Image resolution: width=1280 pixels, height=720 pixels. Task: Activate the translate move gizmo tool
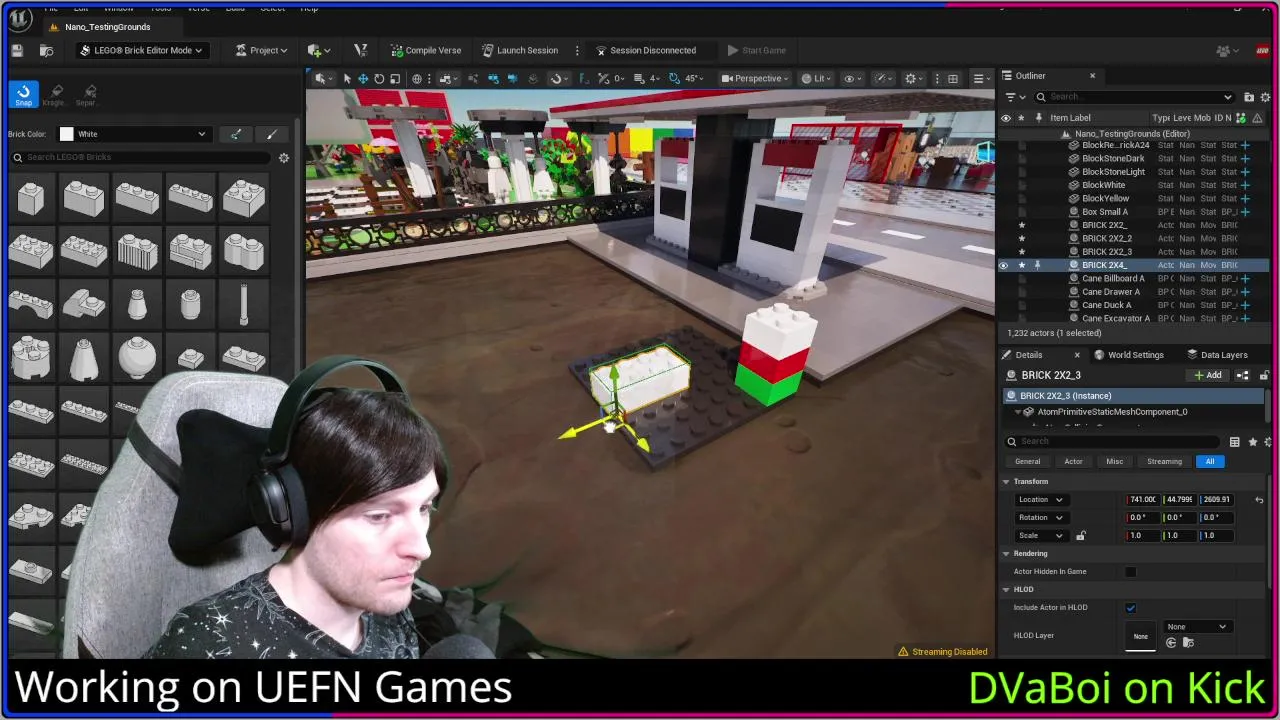click(363, 78)
